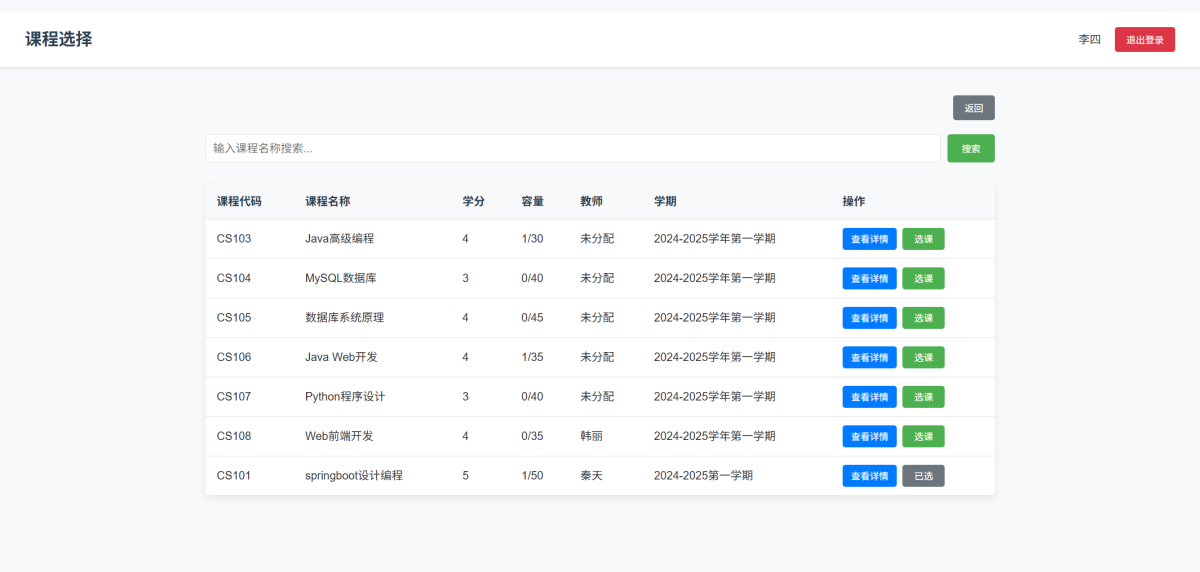Click the 课程选择 page title
Screen dimensions: 1200x572
[x=59, y=40]
